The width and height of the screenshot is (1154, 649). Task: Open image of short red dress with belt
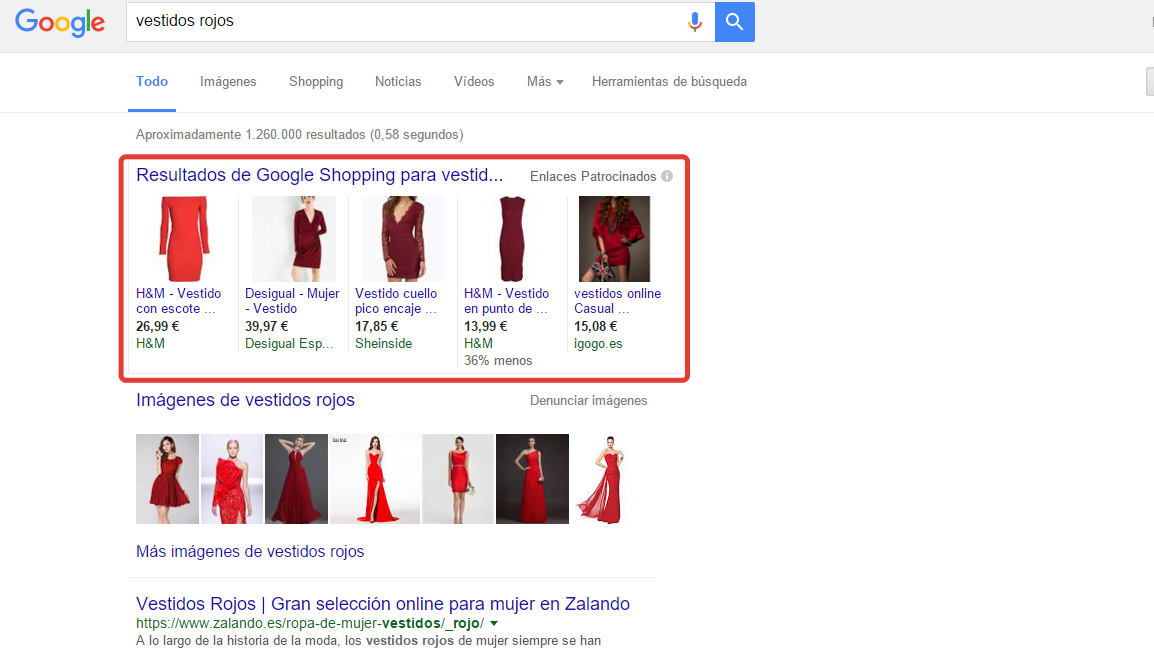pyautogui.click(x=458, y=479)
